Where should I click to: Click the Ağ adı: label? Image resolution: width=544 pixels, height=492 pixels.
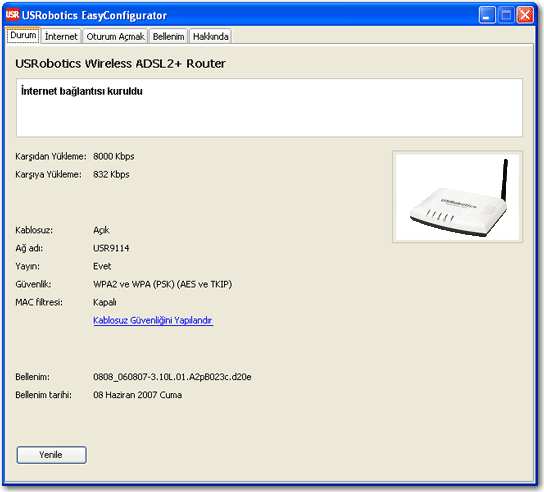click(29, 248)
